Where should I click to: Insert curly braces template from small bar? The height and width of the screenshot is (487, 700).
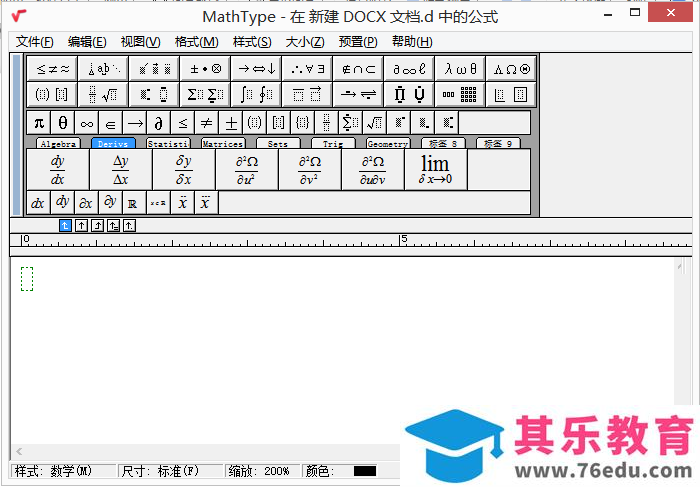click(x=303, y=123)
